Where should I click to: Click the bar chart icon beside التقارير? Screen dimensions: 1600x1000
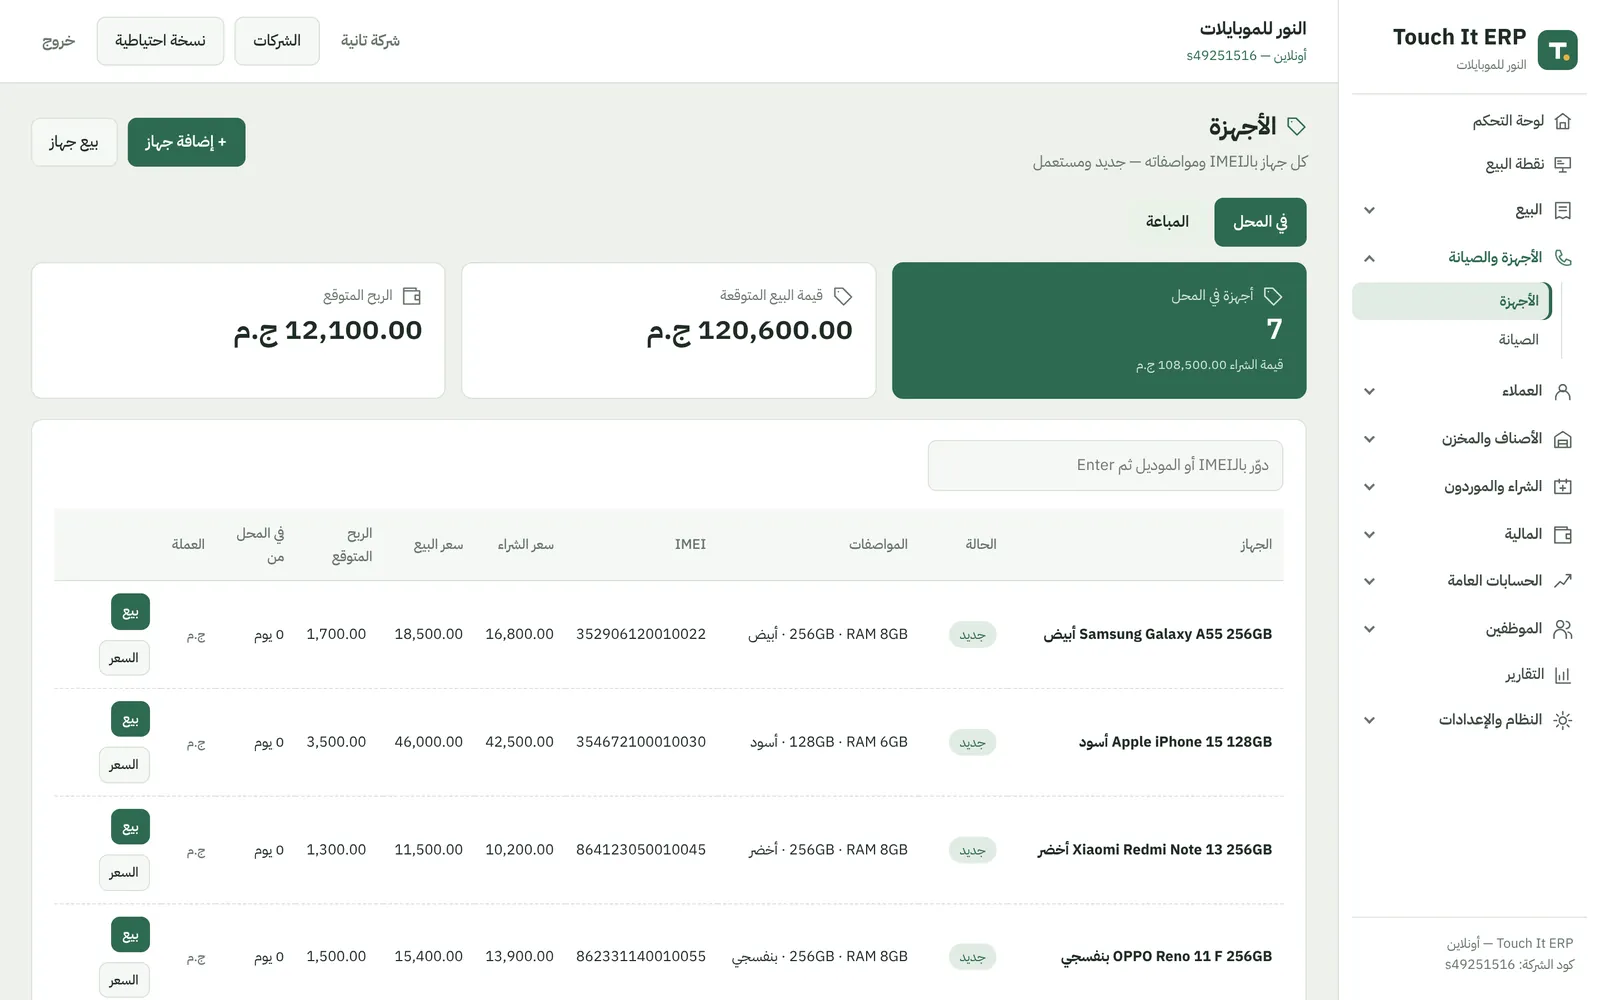pos(1563,675)
